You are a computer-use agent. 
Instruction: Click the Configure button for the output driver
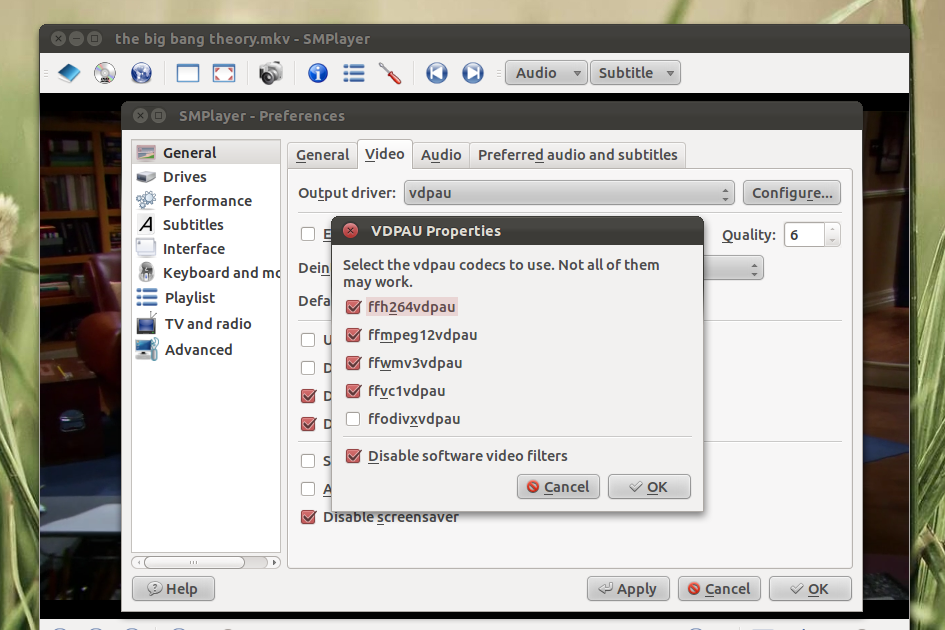coord(791,192)
